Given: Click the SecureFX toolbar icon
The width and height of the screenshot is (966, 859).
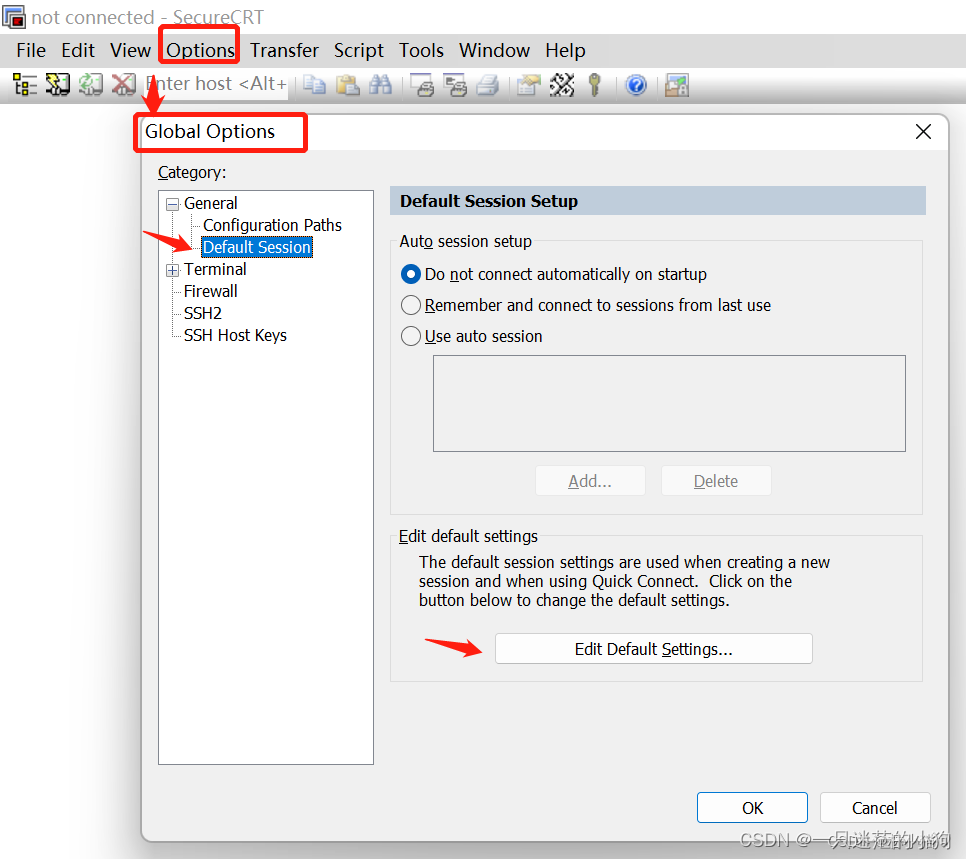Looking at the screenshot, I should 676,84.
